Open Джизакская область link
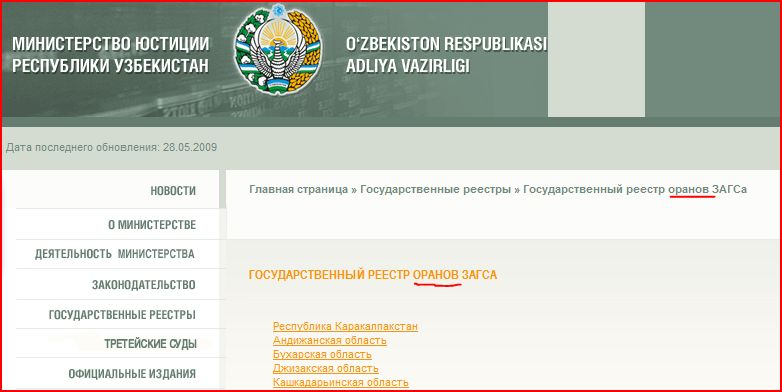Viewport: 782px width, 392px height. click(326, 369)
